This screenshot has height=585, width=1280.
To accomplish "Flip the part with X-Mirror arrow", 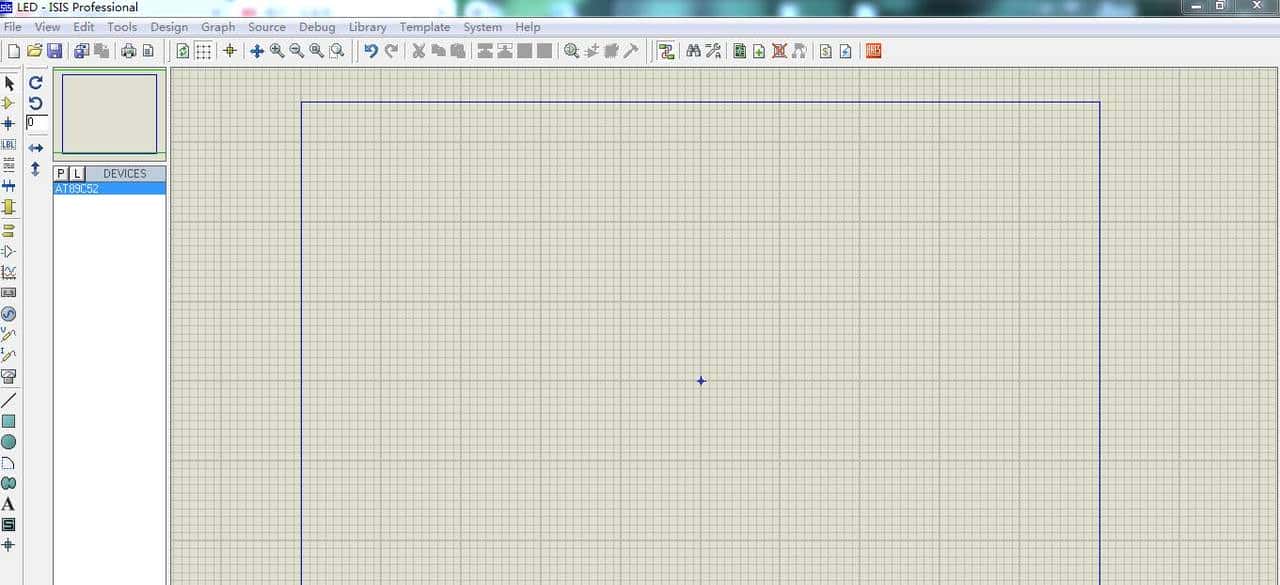I will 36,148.
